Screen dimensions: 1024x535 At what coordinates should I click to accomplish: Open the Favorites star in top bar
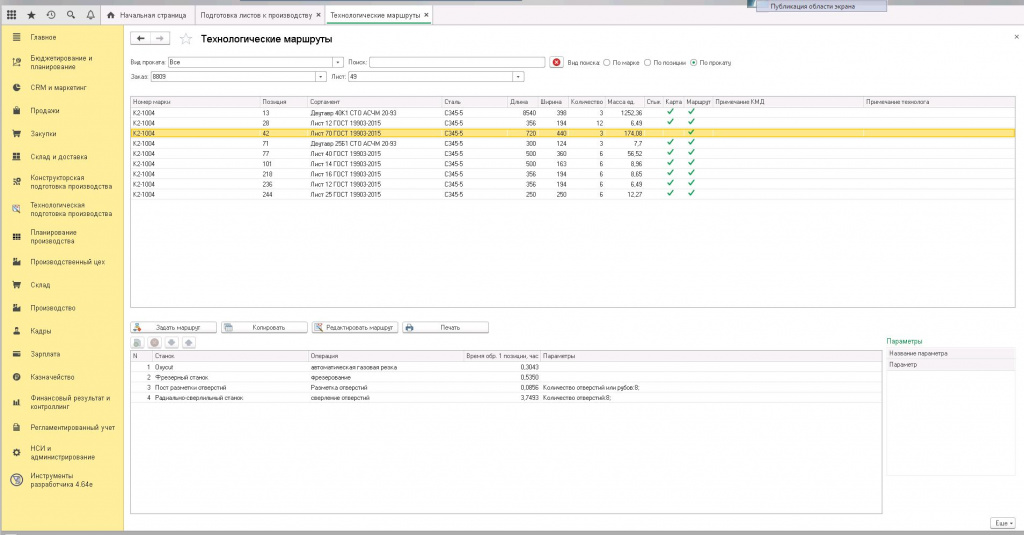click(x=31, y=14)
